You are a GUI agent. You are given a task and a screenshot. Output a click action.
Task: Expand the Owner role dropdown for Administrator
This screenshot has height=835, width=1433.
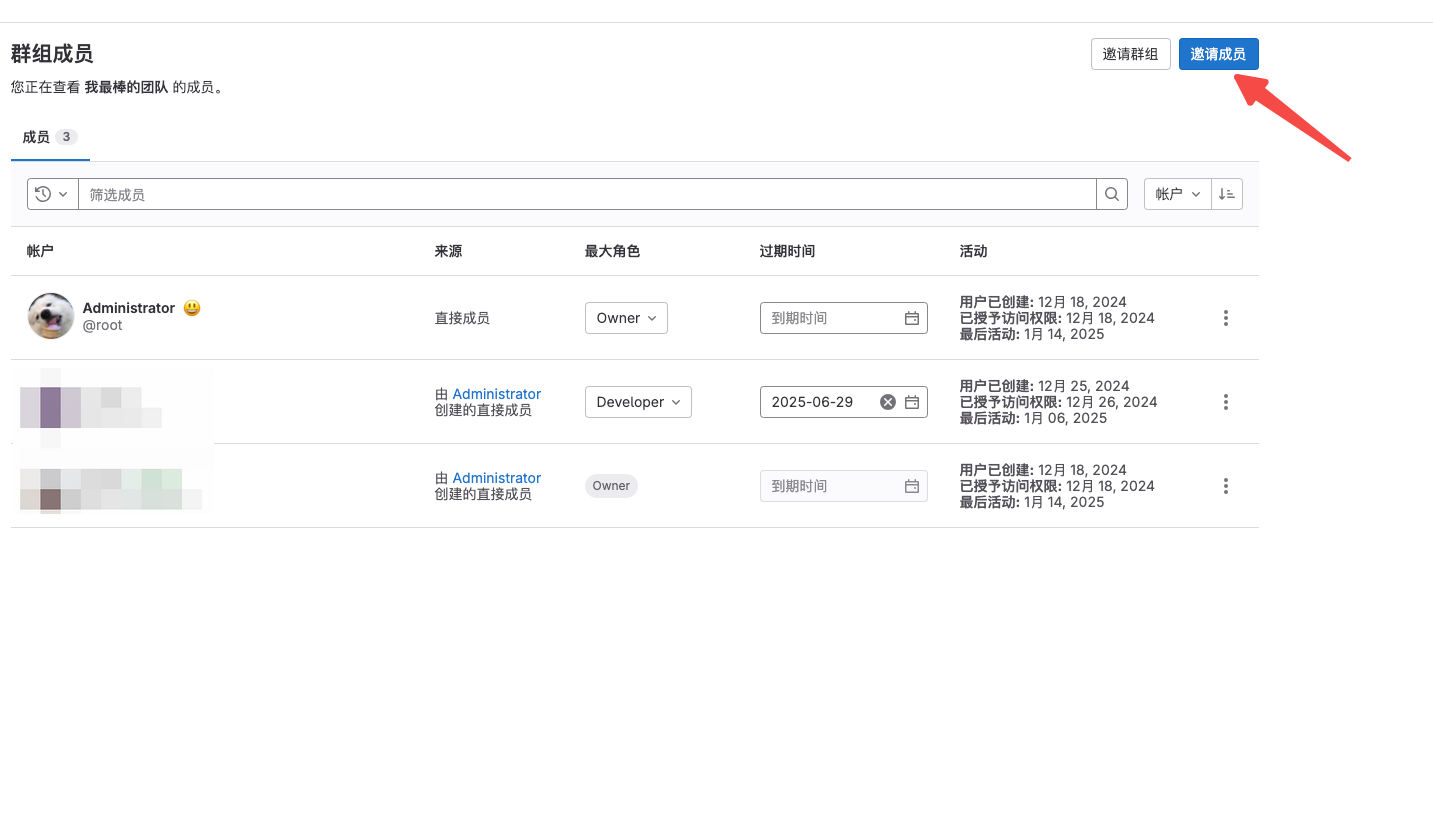[x=626, y=318]
